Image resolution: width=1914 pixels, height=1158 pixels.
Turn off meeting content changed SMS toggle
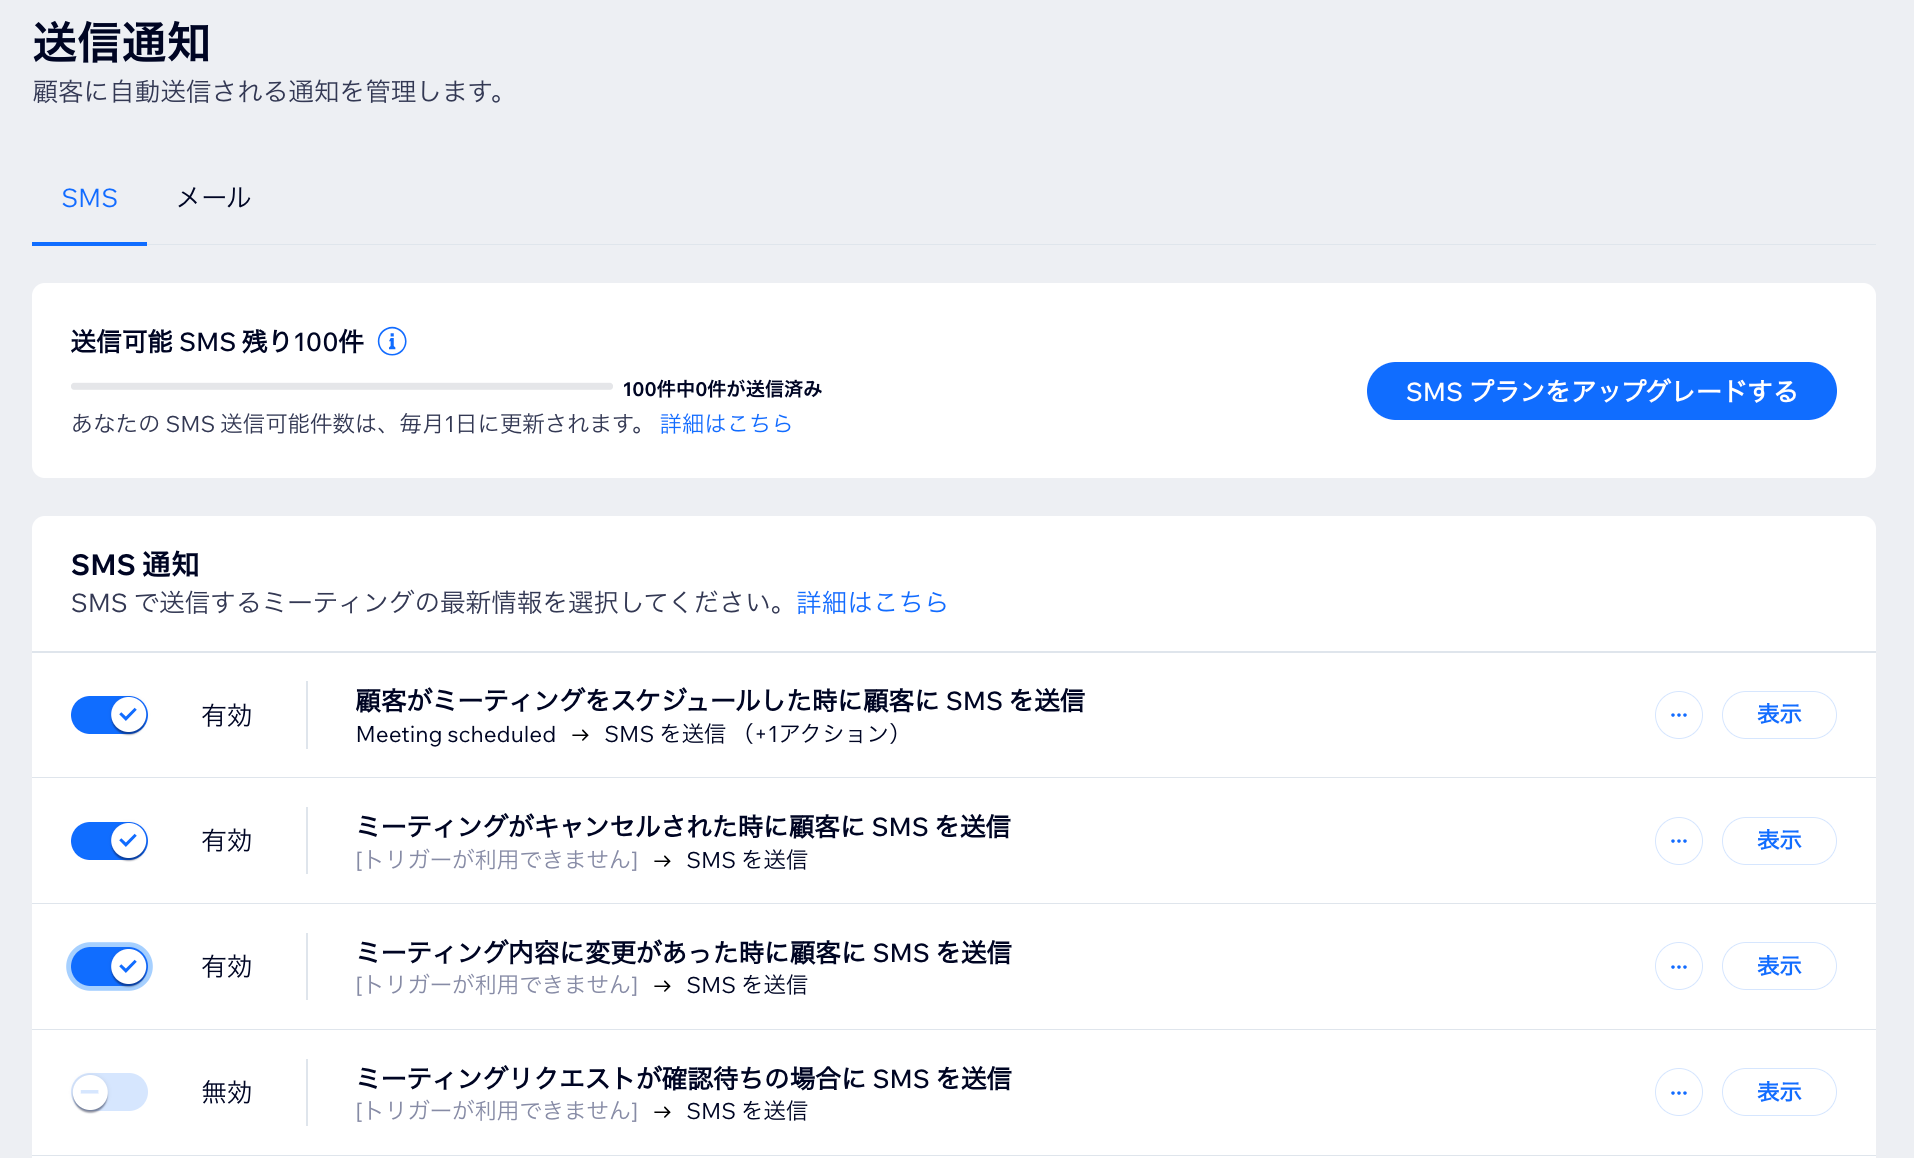[110, 967]
